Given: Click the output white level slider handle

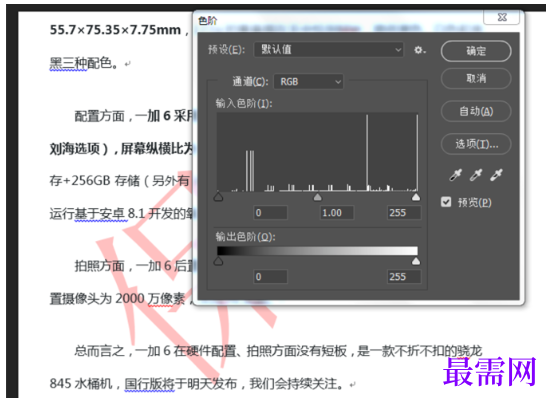Looking at the screenshot, I should 416,261.
